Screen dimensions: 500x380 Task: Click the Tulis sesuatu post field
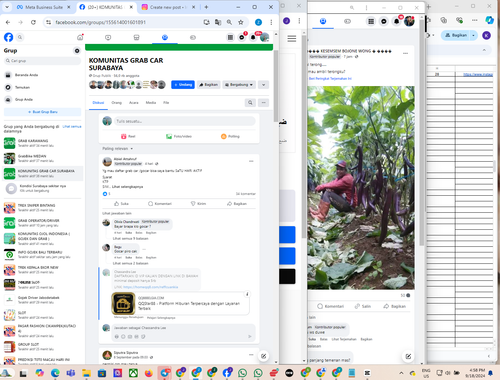pos(185,121)
